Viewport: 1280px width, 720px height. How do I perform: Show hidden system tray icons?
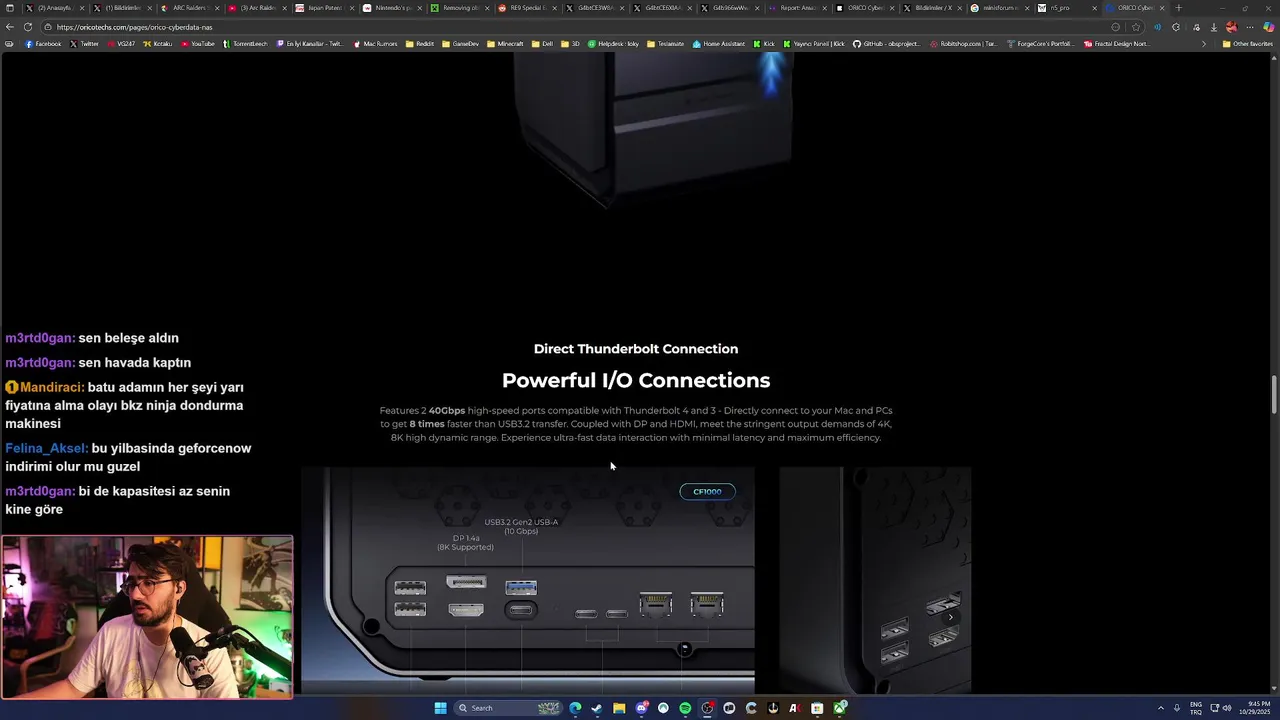pyautogui.click(x=1161, y=708)
